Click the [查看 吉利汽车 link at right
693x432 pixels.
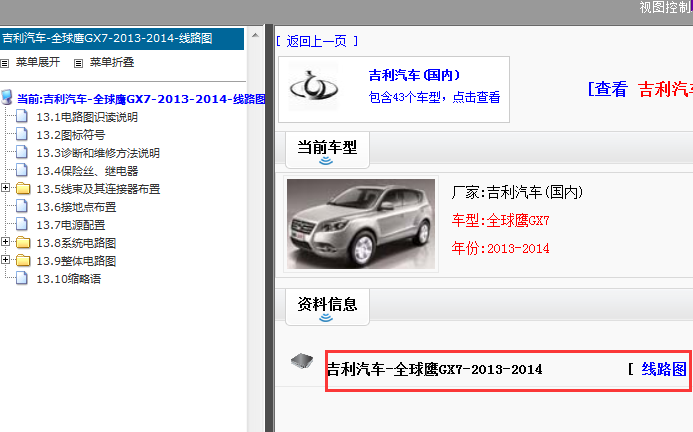[x=640, y=89]
